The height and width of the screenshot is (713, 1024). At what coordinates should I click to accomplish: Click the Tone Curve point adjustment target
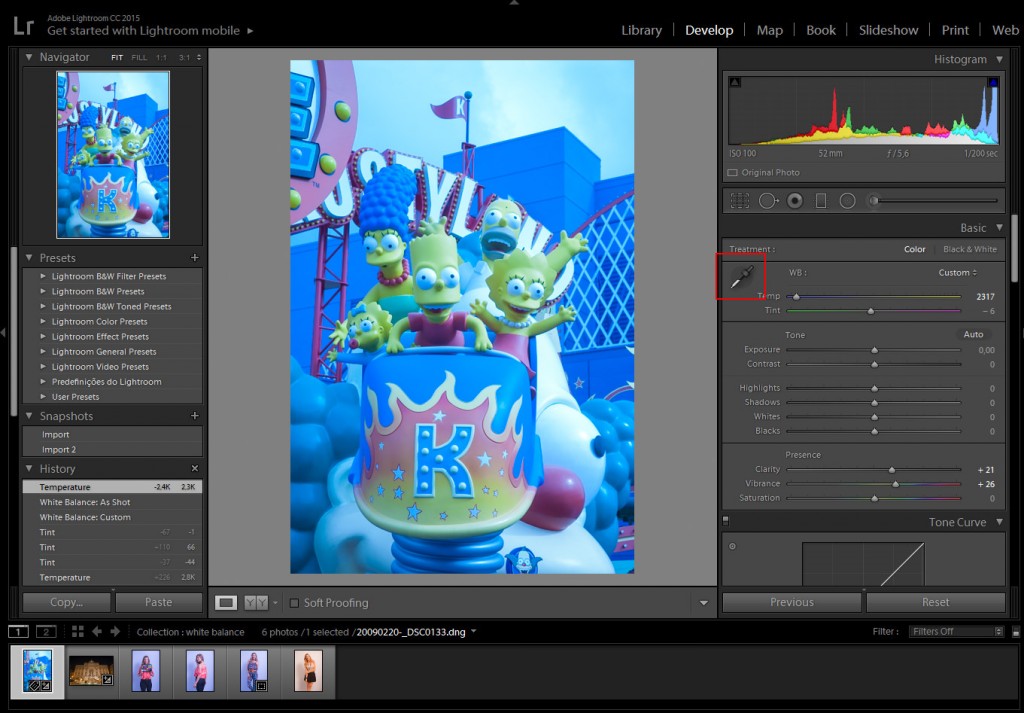(732, 547)
